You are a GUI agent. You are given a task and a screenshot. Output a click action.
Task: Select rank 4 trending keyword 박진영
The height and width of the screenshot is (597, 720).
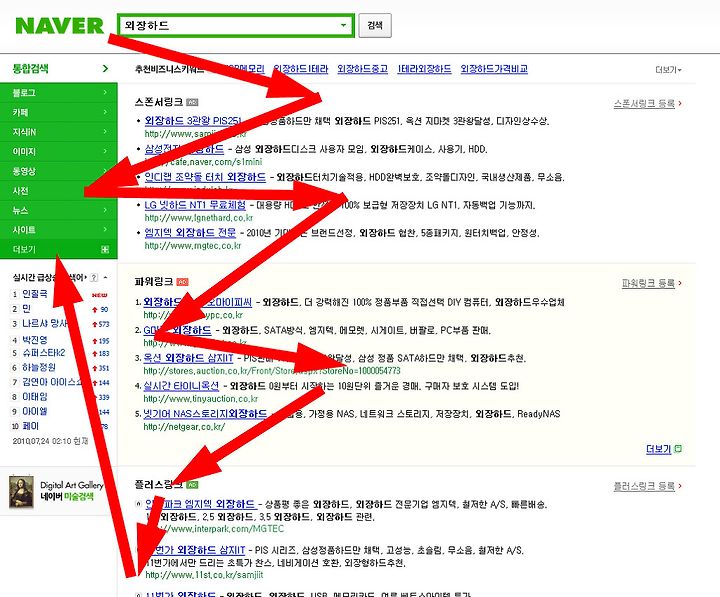35,340
